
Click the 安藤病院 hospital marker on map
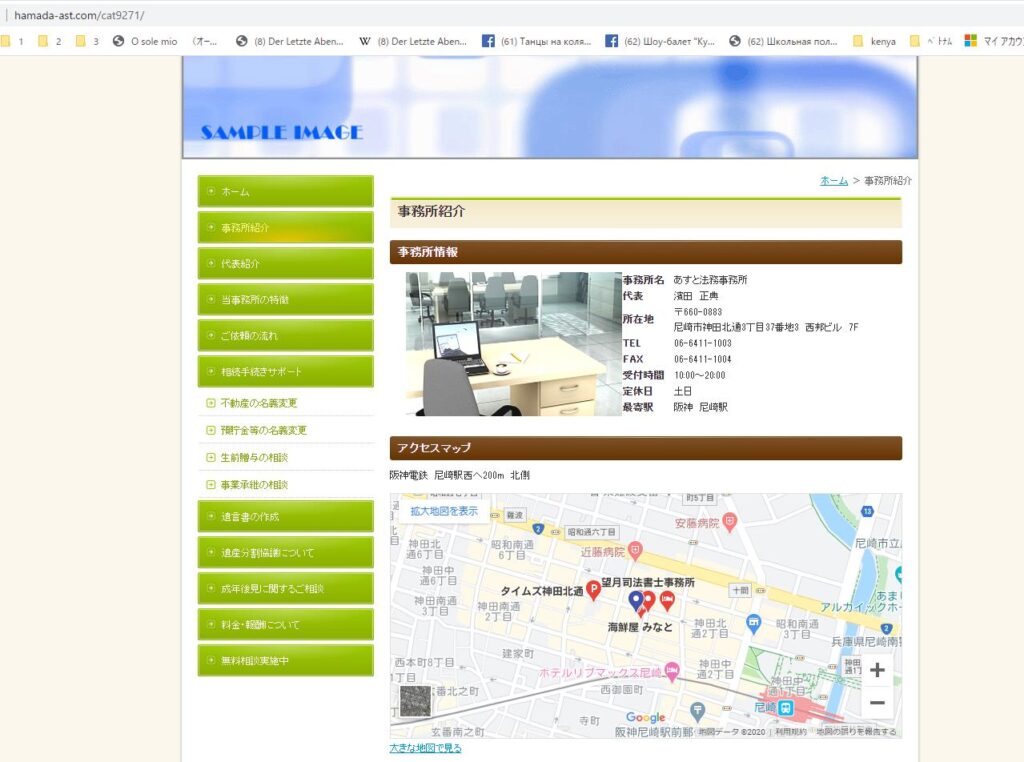[x=730, y=521]
